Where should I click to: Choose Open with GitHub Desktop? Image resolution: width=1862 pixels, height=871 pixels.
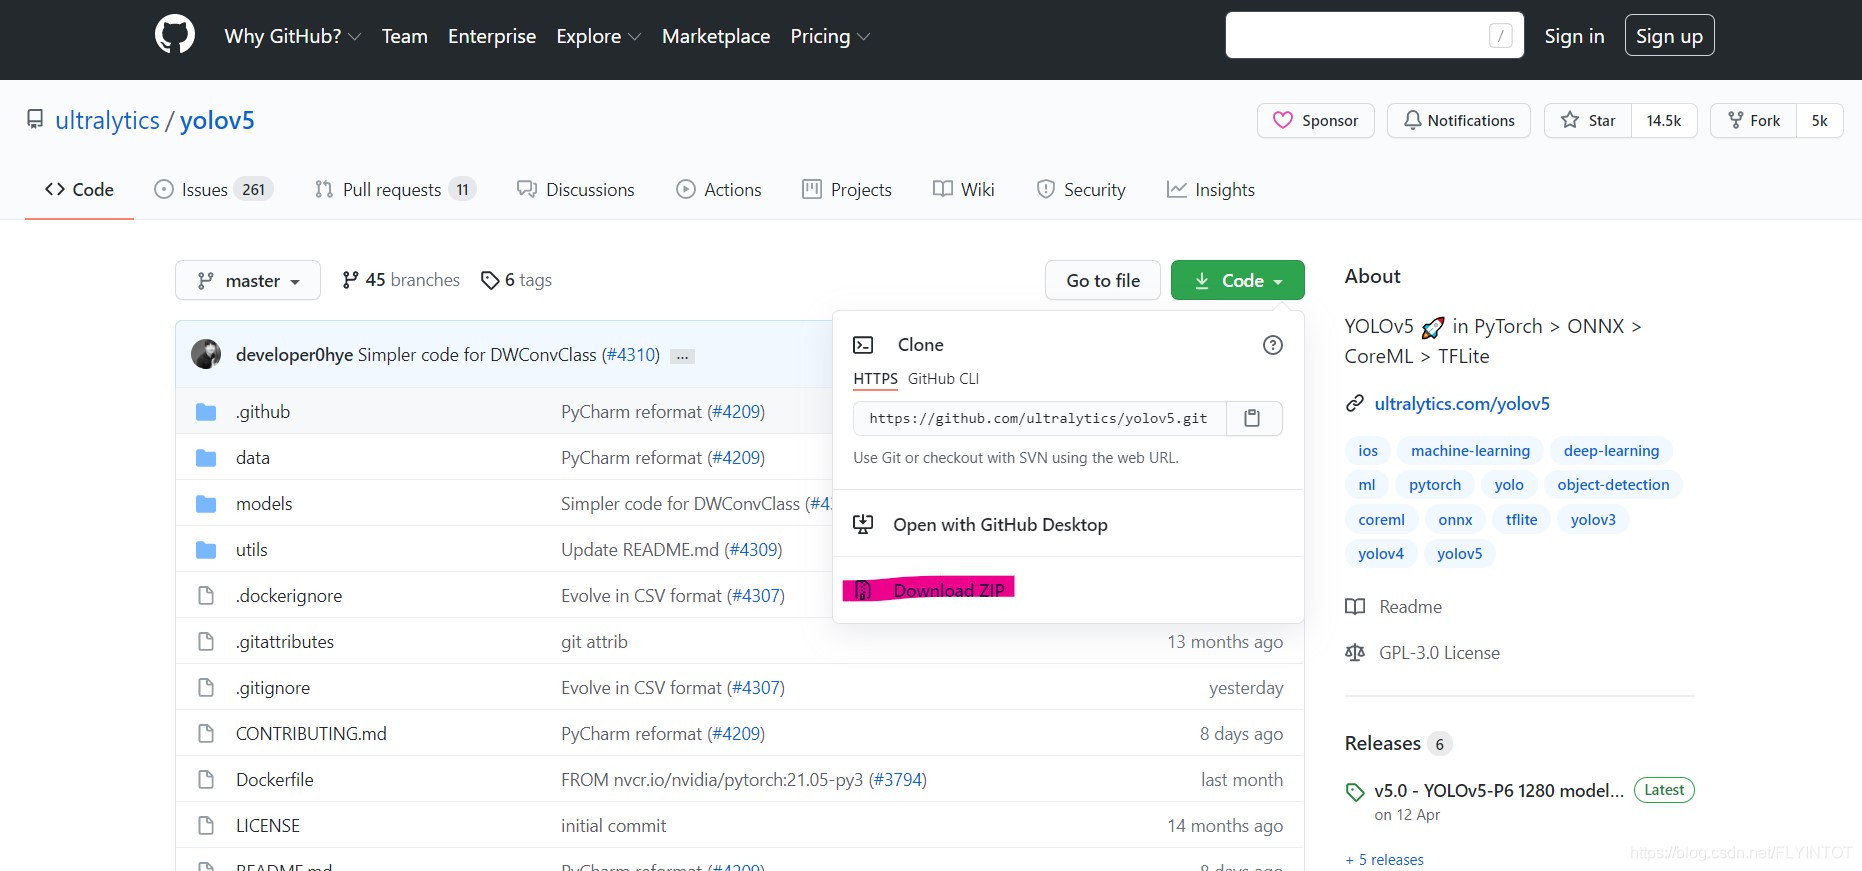pyautogui.click(x=1000, y=524)
